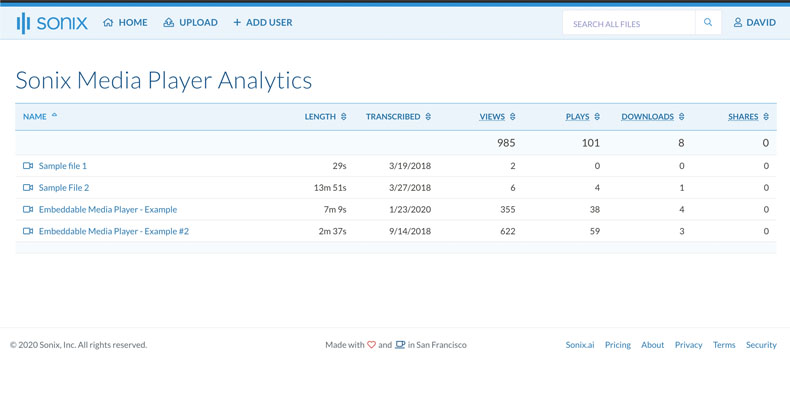Open the UPLOAD menu item
Viewport: 790px width, 395px height.
coord(190,23)
